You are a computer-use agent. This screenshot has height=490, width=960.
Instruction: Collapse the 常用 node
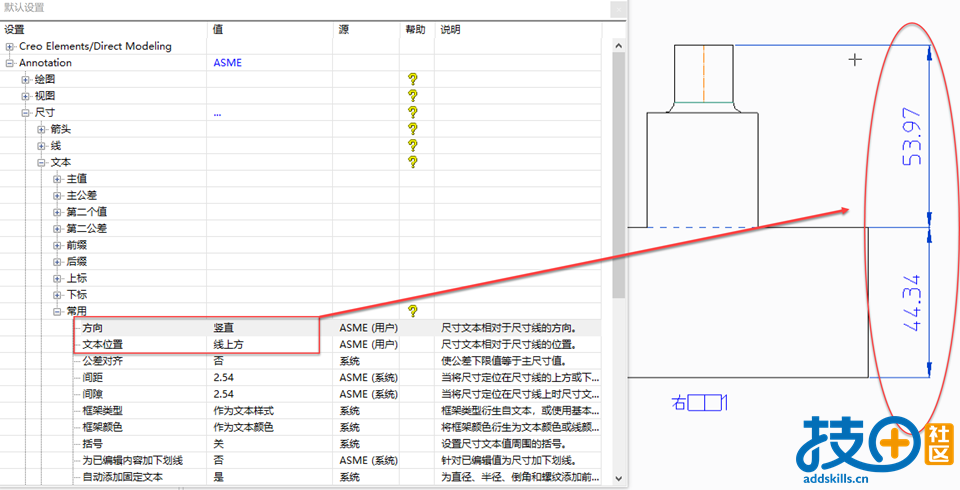[58, 311]
